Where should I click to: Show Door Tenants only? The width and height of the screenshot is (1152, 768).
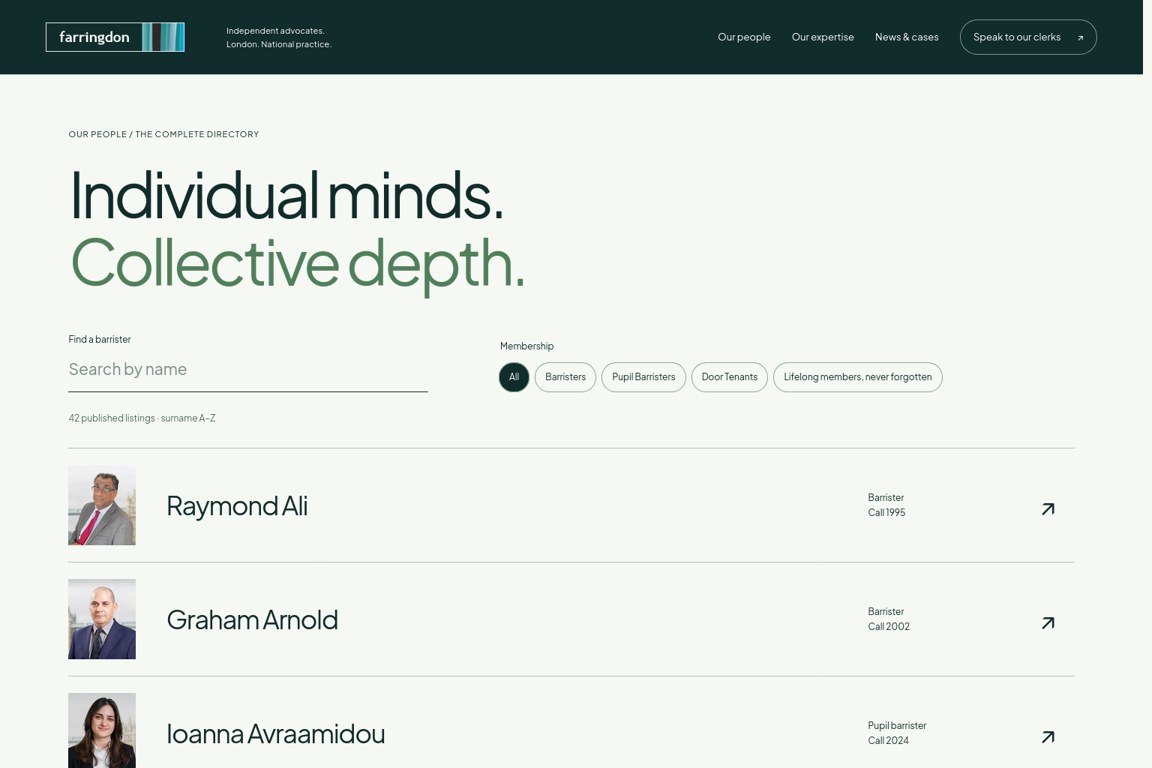pos(729,377)
